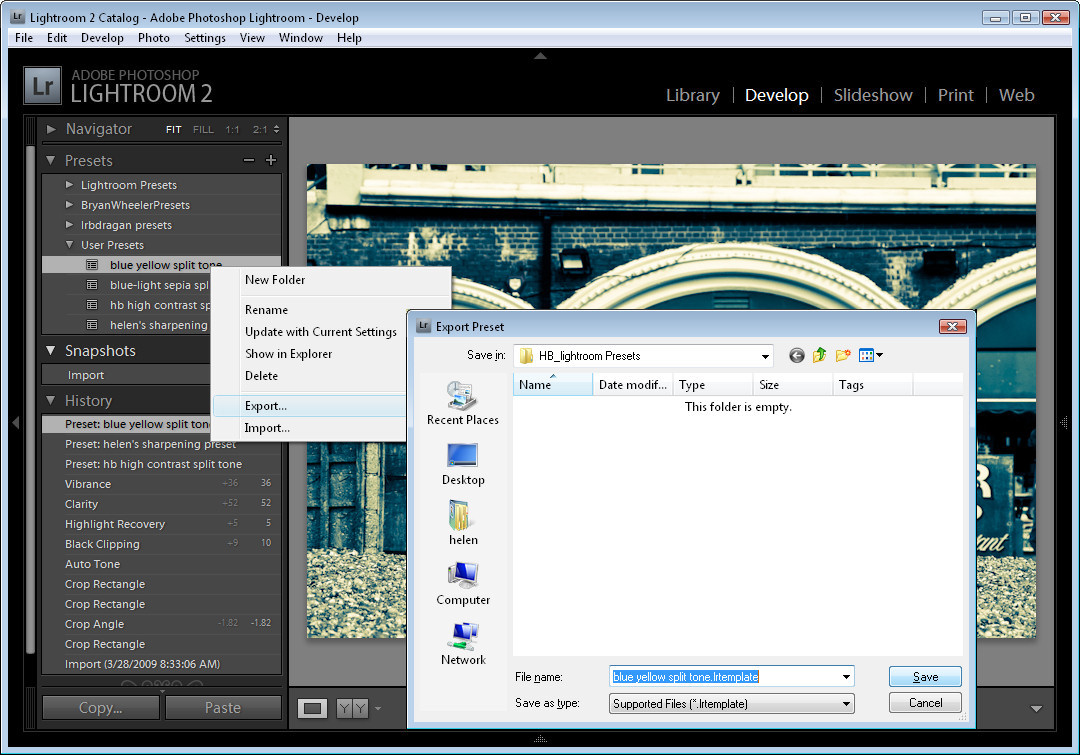The width and height of the screenshot is (1080, 755).
Task: Choose New Folder from context menu
Action: click(275, 280)
